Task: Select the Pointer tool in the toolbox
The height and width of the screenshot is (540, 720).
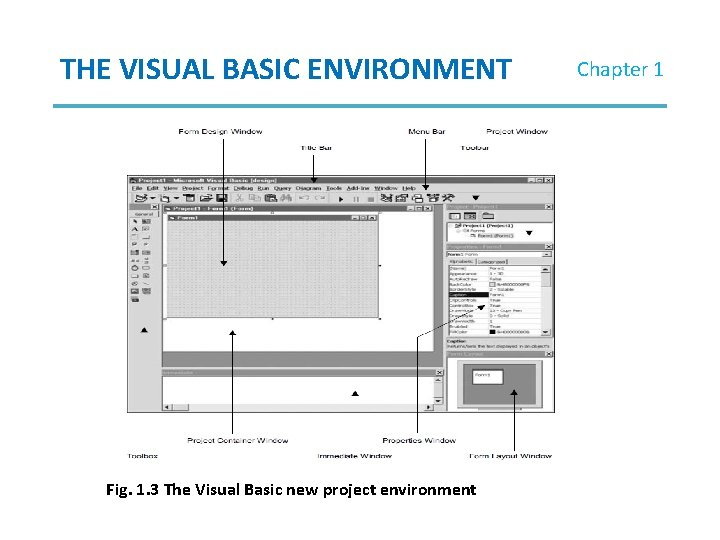Action: 135,221
